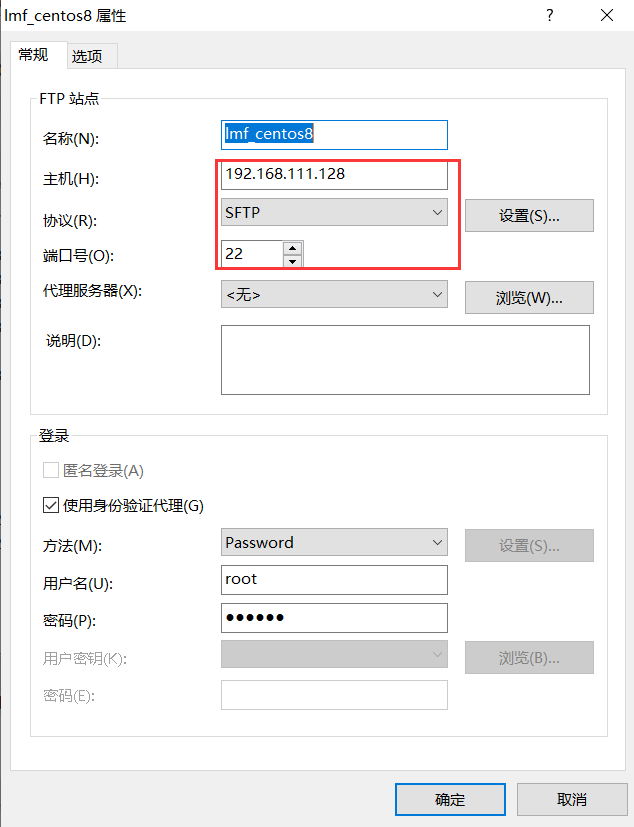Click the 浏览 button for proxy server
Image resolution: width=634 pixels, height=827 pixels.
pyautogui.click(x=528, y=297)
